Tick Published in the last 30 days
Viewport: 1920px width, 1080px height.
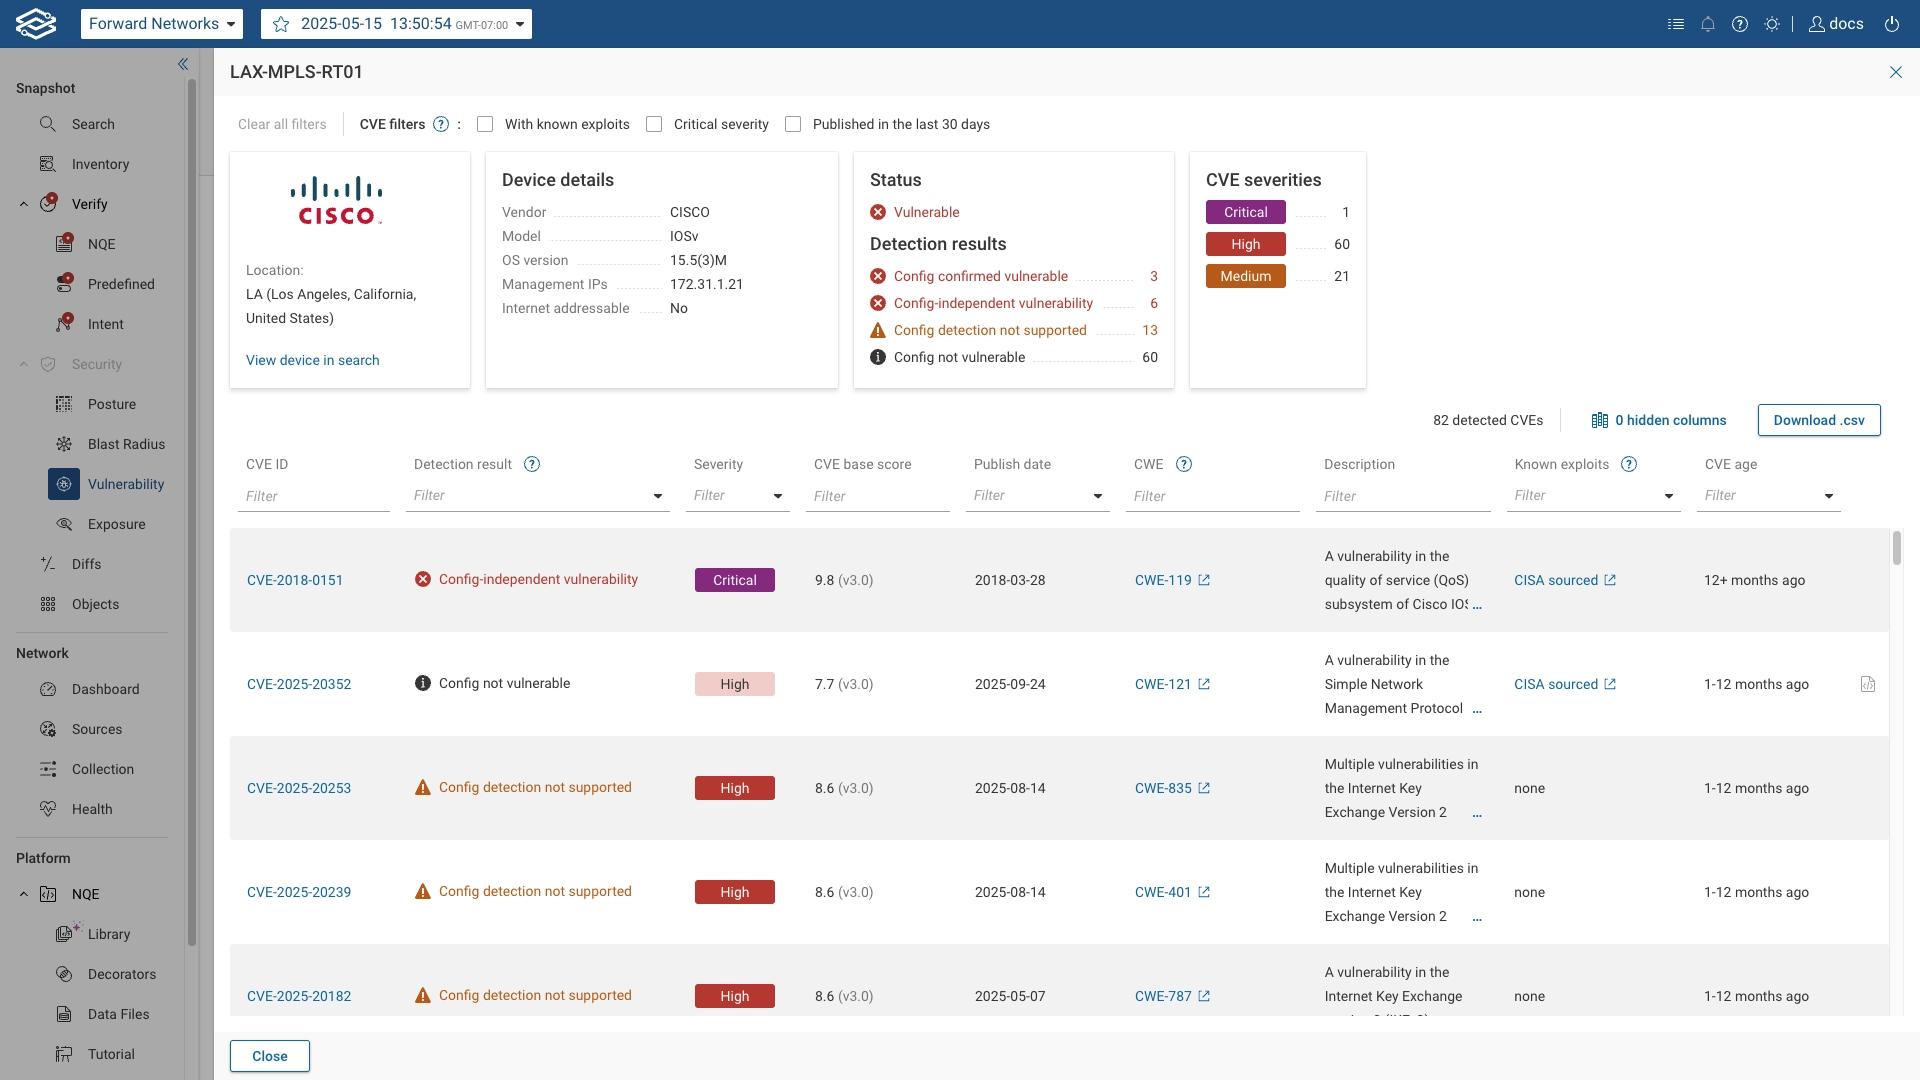pos(793,124)
